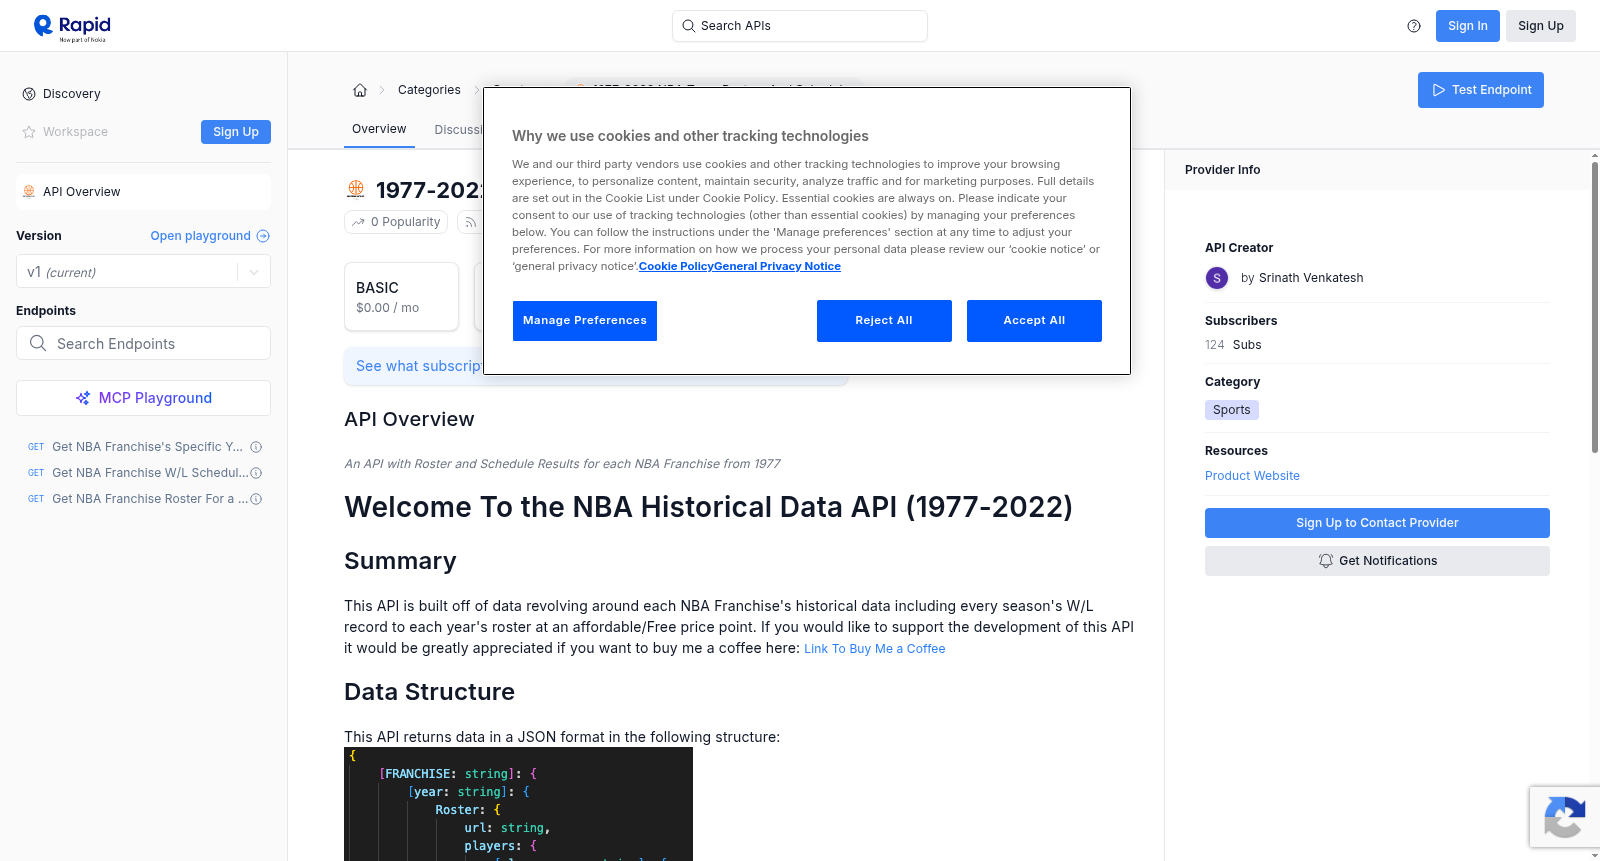1600x861 pixels.
Task: Click the MCP Playground sparkle icon
Action: point(83,398)
